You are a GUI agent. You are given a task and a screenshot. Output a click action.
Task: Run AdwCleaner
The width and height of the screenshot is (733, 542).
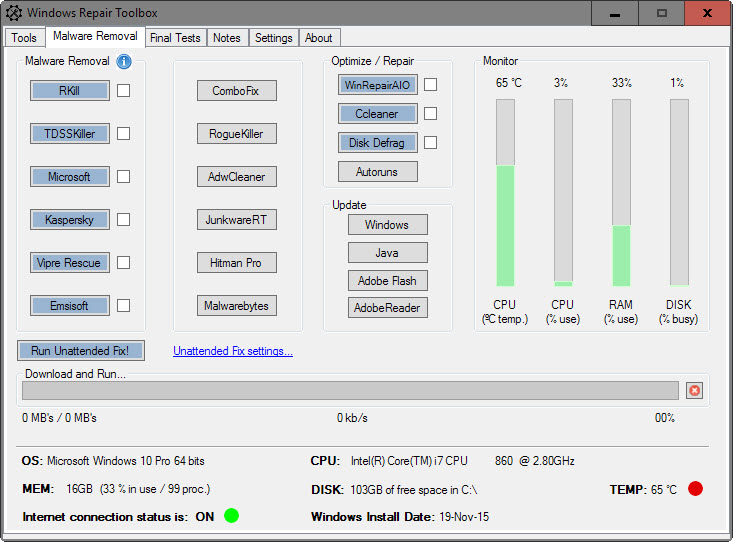tap(237, 176)
